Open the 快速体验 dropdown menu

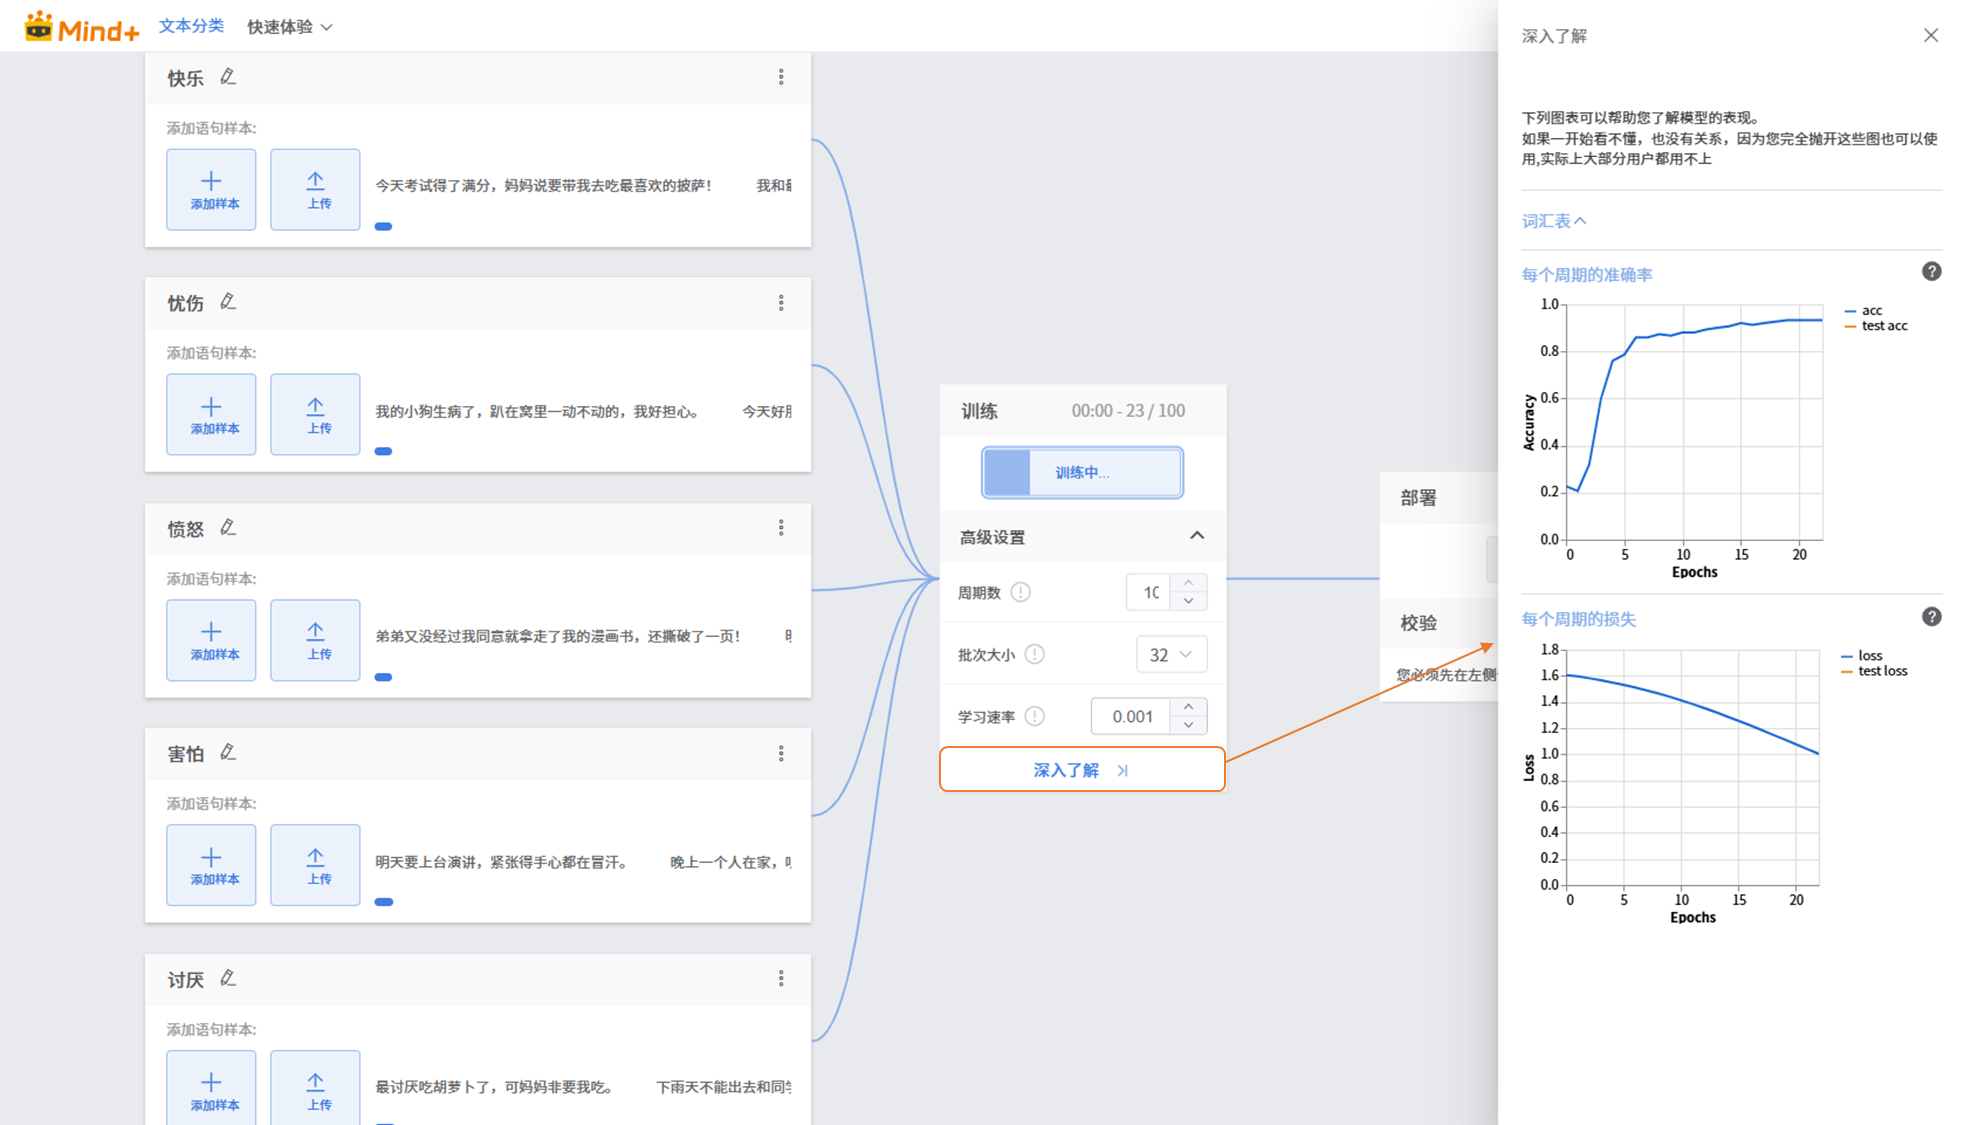coord(289,27)
